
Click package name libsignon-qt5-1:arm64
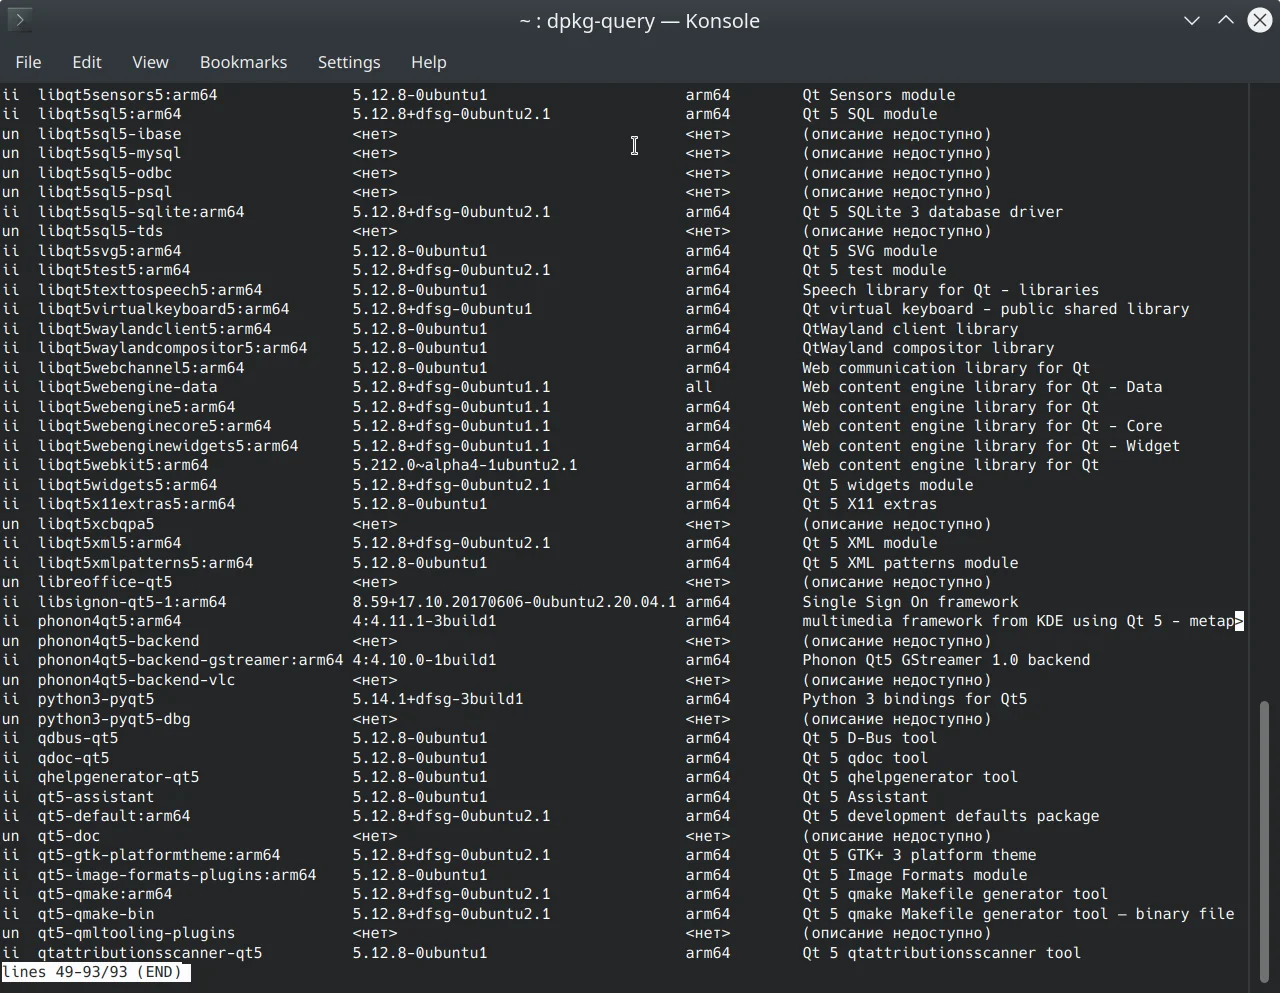[132, 602]
